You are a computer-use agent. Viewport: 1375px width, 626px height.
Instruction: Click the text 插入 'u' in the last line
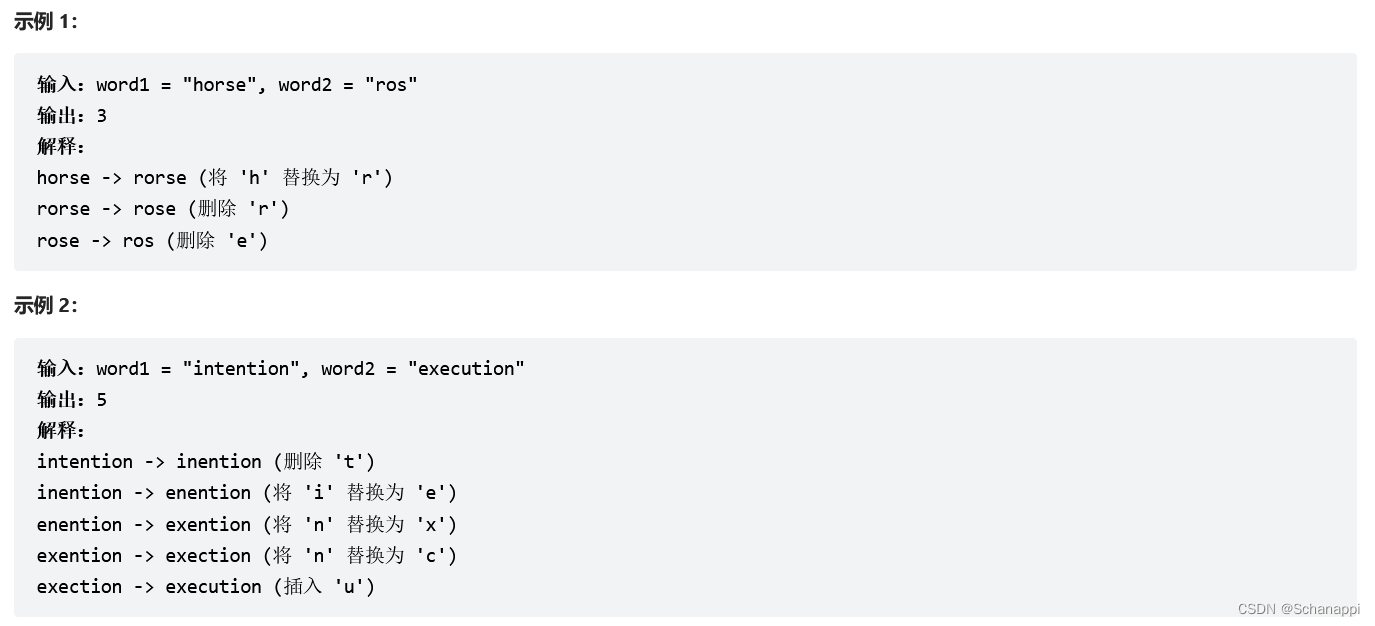pyautogui.click(x=325, y=587)
